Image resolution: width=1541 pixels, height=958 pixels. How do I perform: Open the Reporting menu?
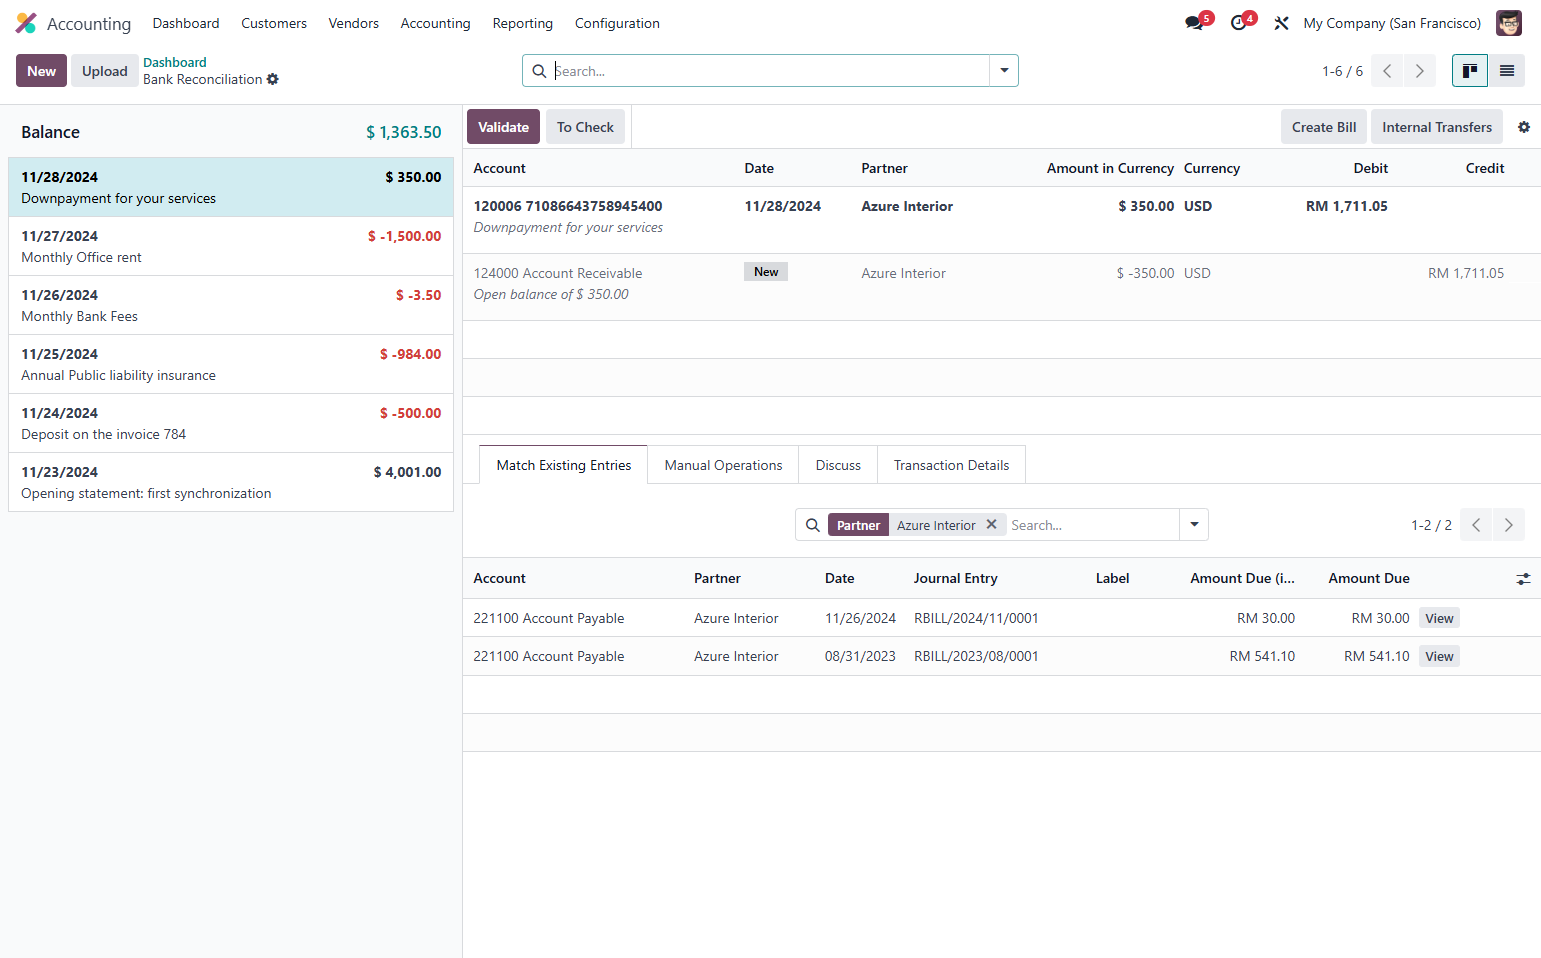(x=522, y=23)
